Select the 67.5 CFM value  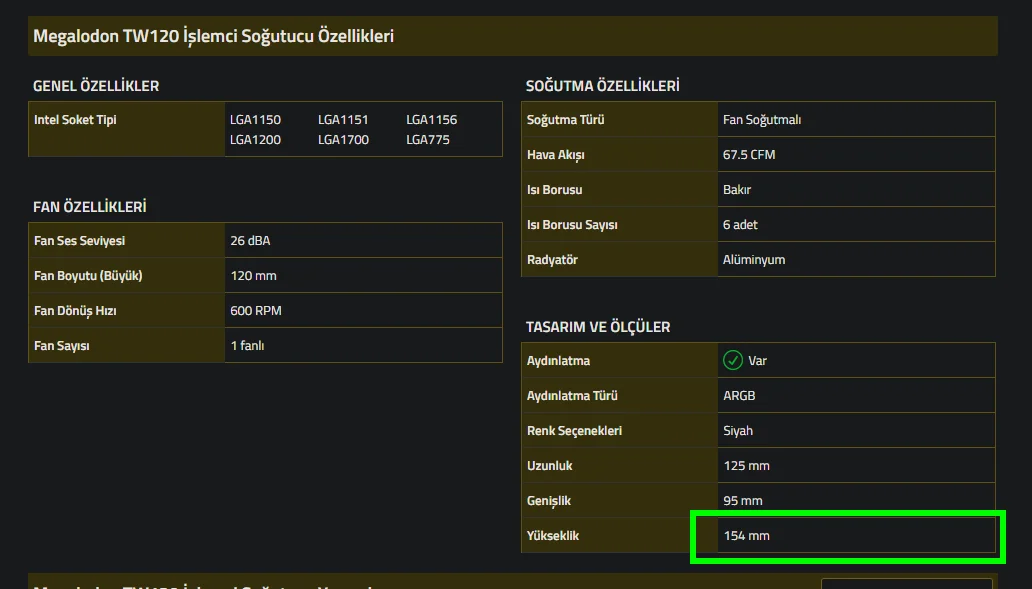click(749, 155)
